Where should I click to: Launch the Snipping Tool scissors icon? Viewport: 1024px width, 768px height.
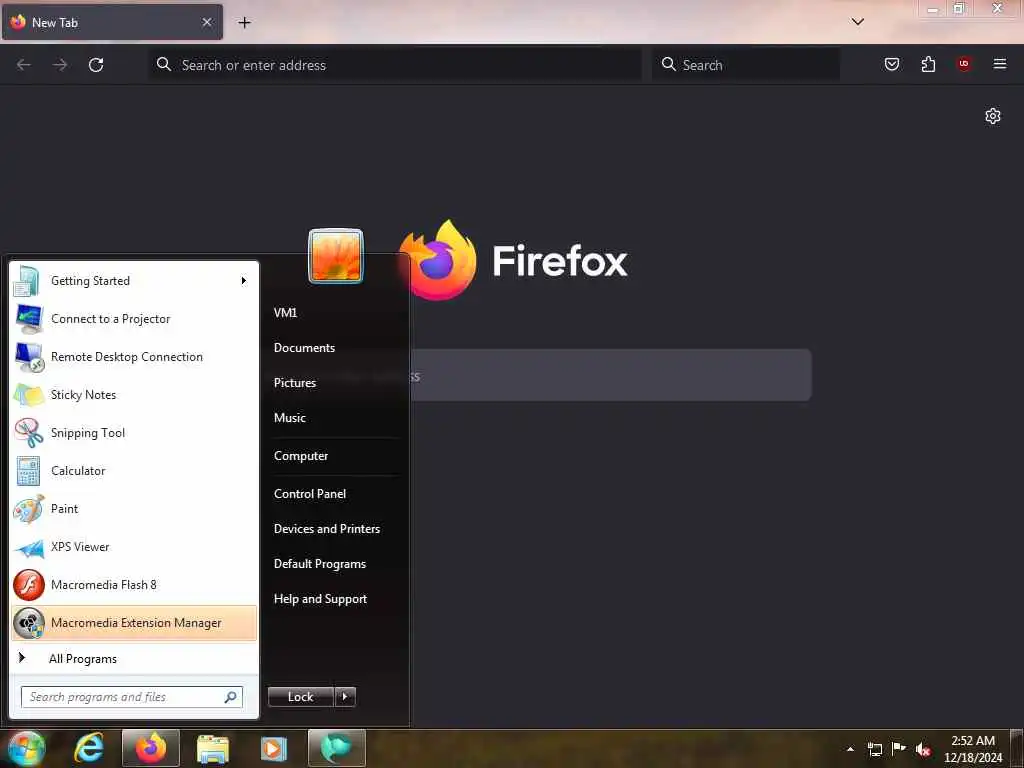click(29, 432)
